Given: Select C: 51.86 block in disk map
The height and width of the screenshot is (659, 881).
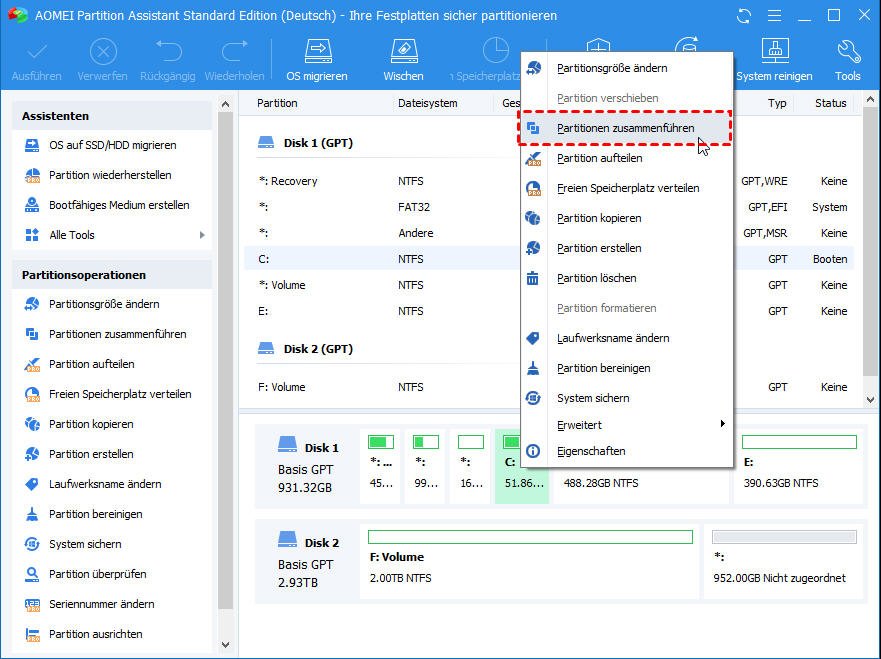Looking at the screenshot, I should coord(522,466).
